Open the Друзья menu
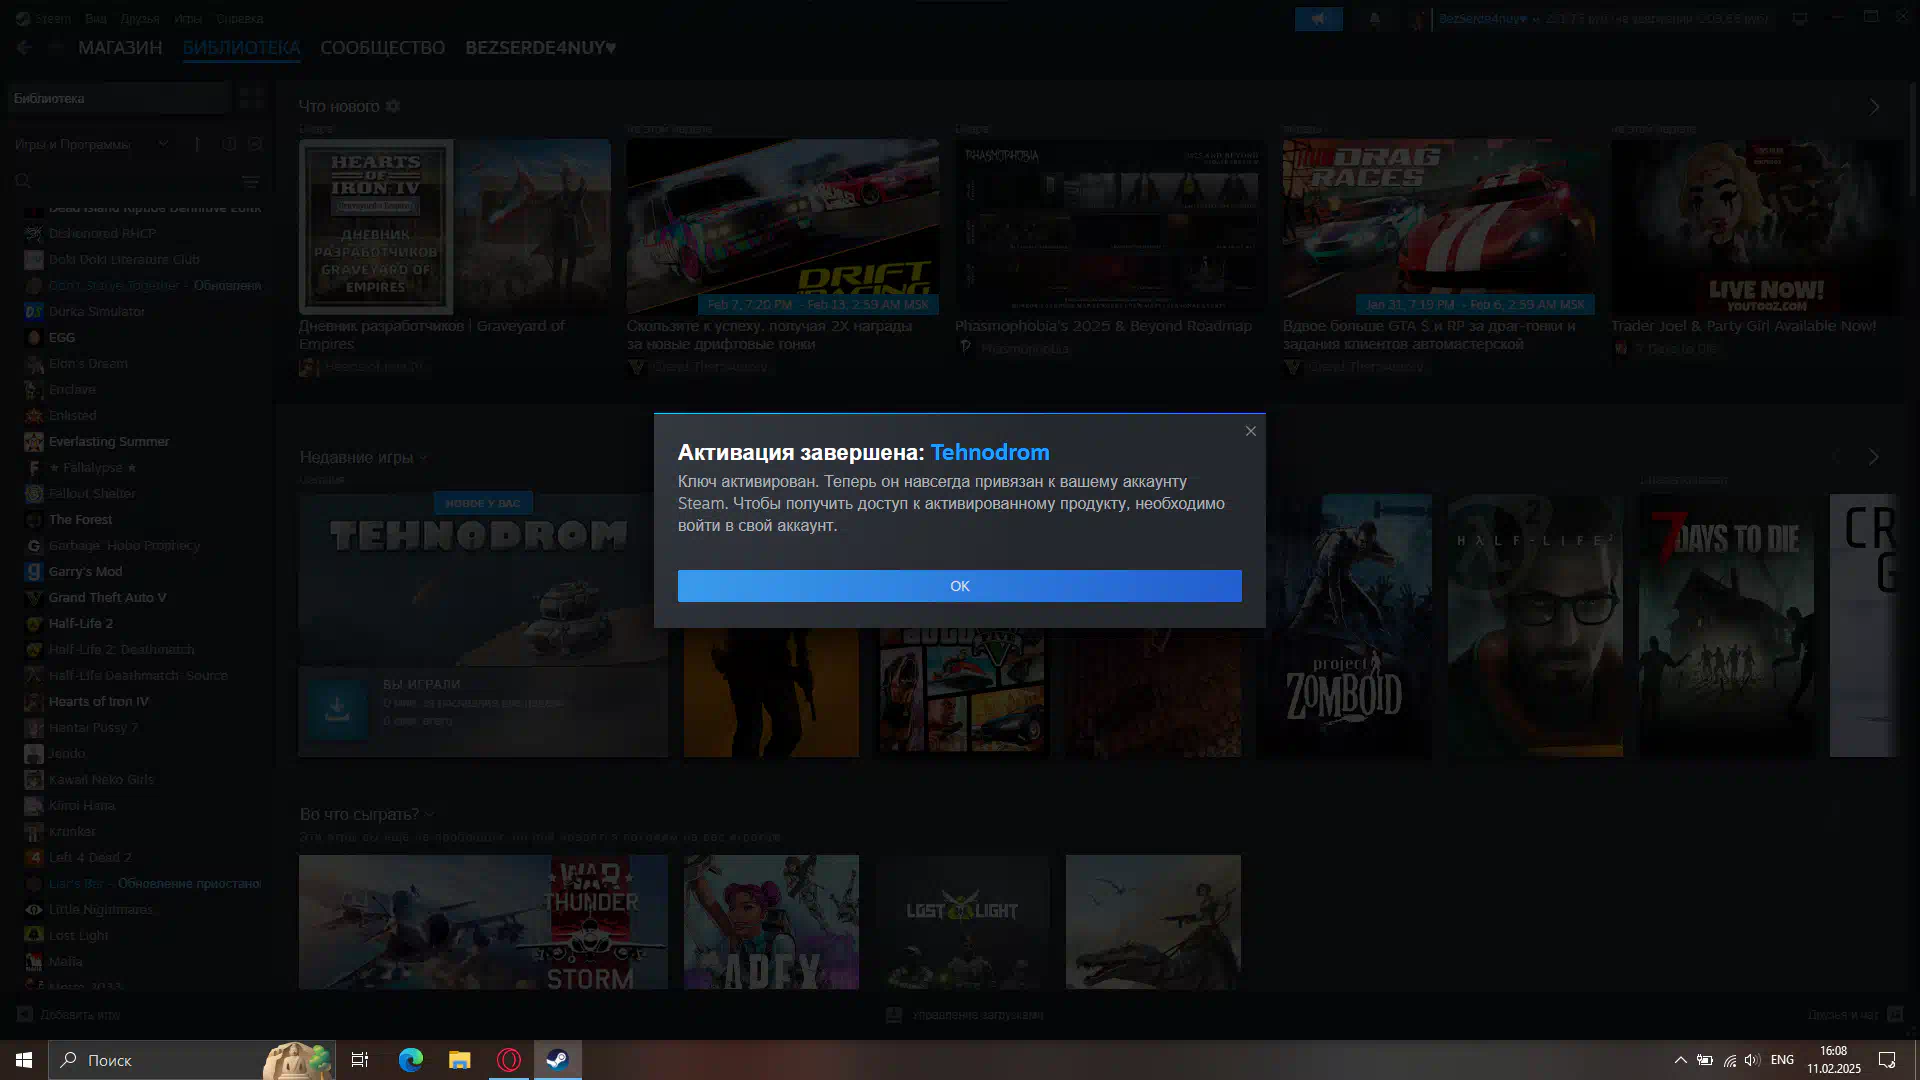This screenshot has height=1080, width=1920. (x=140, y=18)
